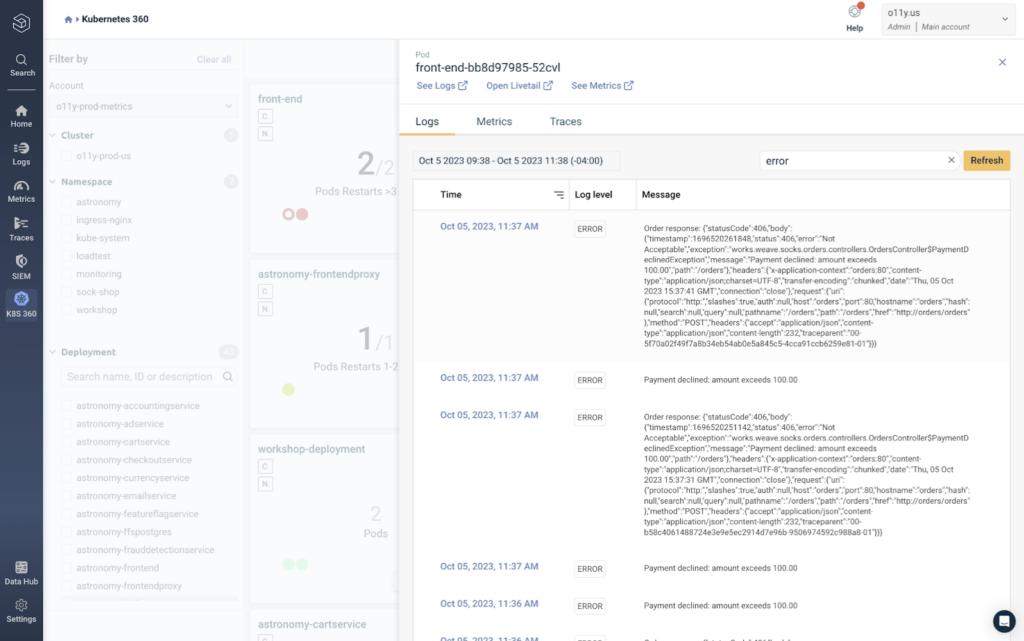Select the o11y-prod-us cluster checkbox
The image size is (1024, 641).
click(66, 156)
